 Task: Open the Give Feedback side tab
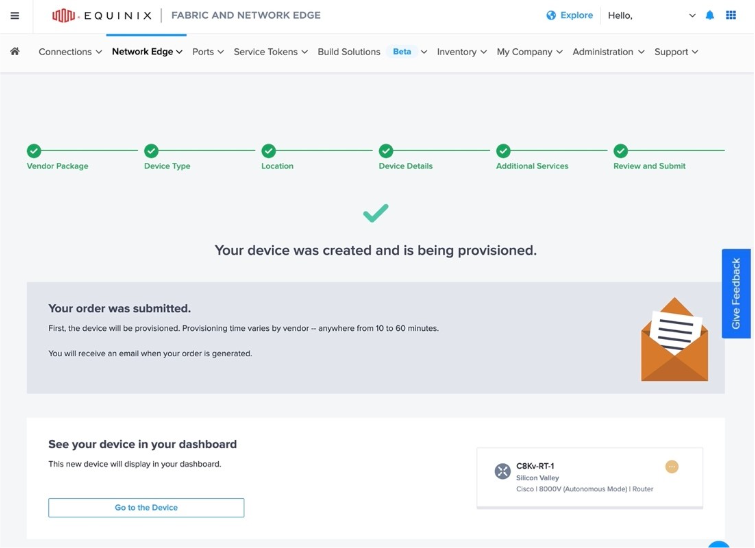tap(736, 293)
